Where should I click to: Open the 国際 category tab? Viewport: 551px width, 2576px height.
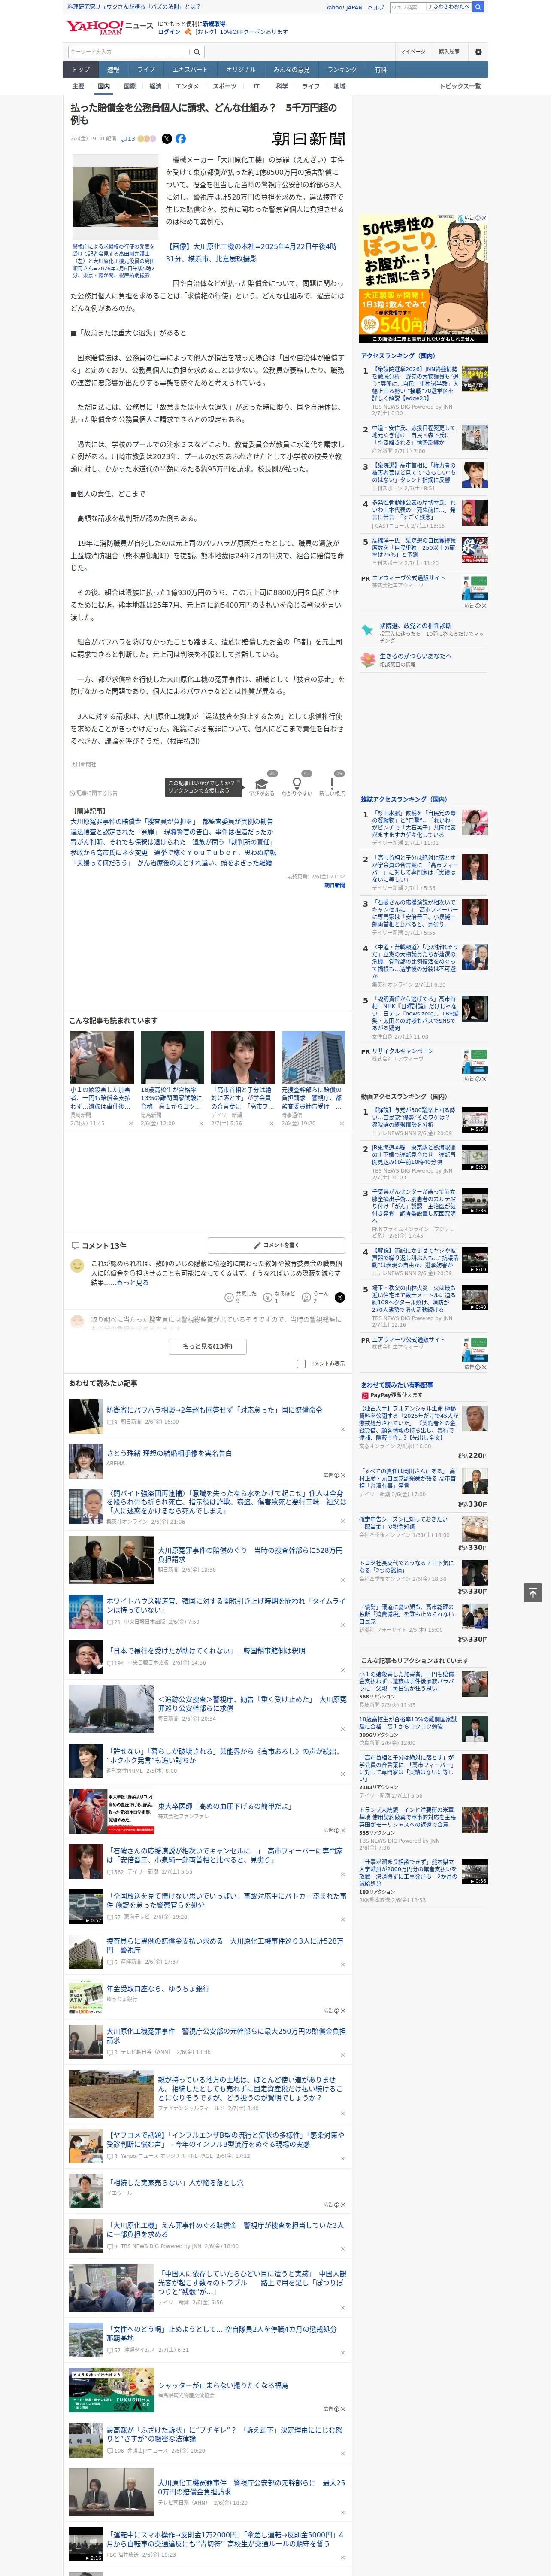pos(129,86)
